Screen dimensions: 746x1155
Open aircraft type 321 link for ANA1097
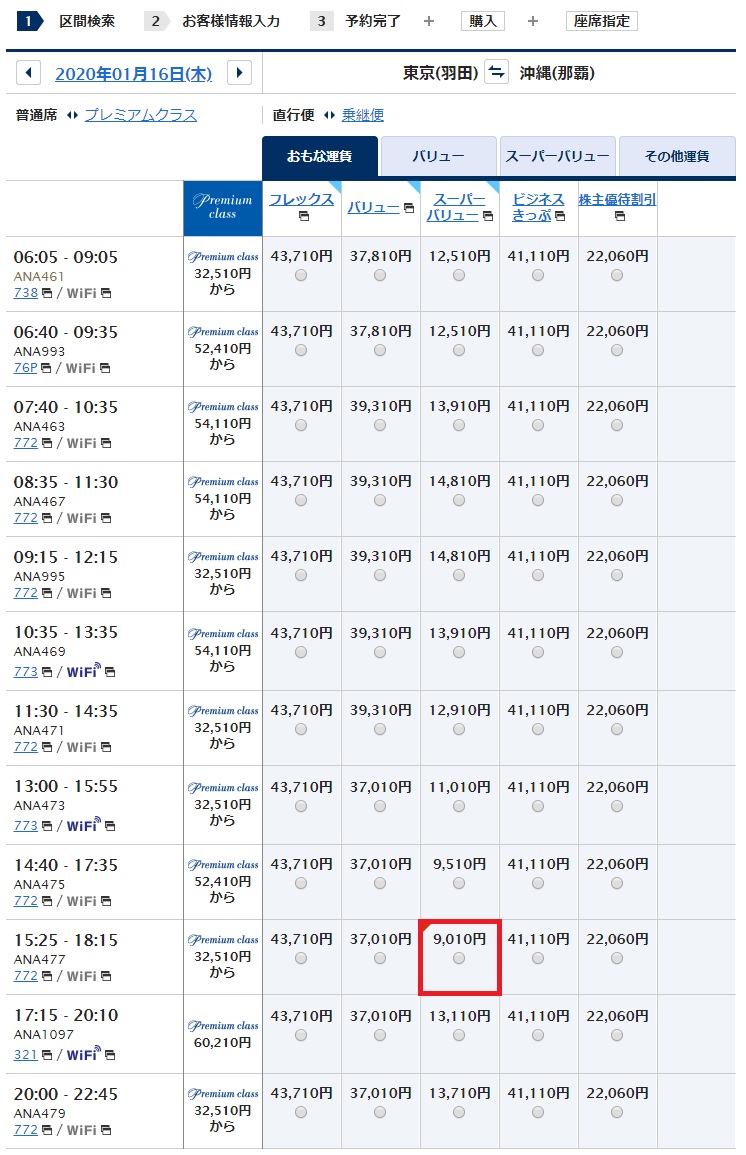pos(25,1055)
